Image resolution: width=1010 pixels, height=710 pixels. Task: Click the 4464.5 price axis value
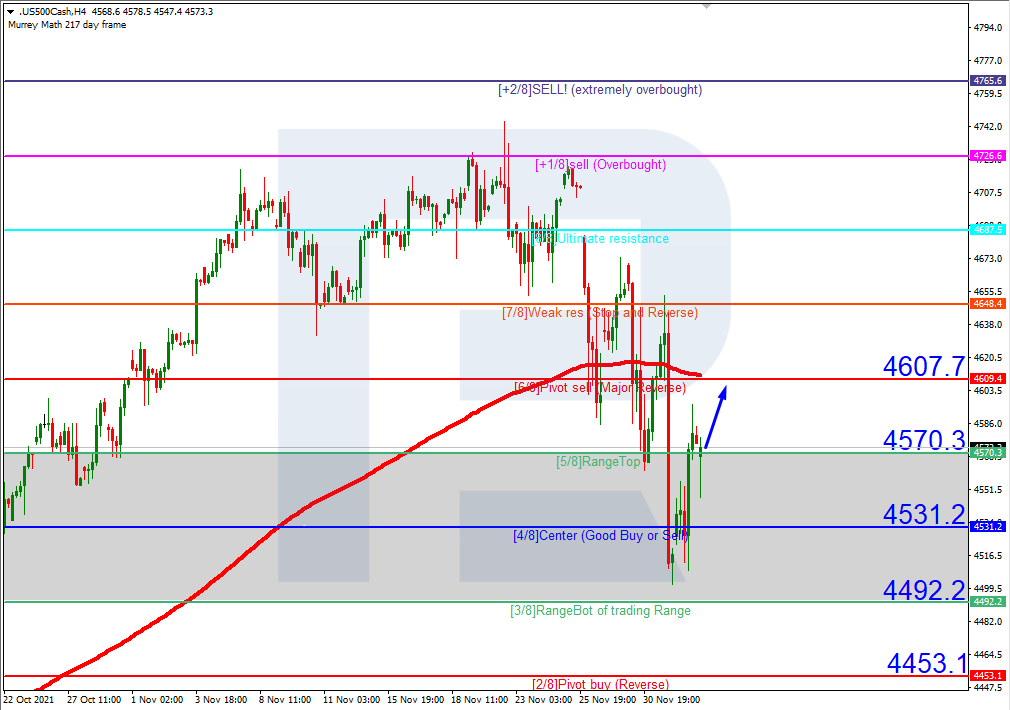click(988, 655)
